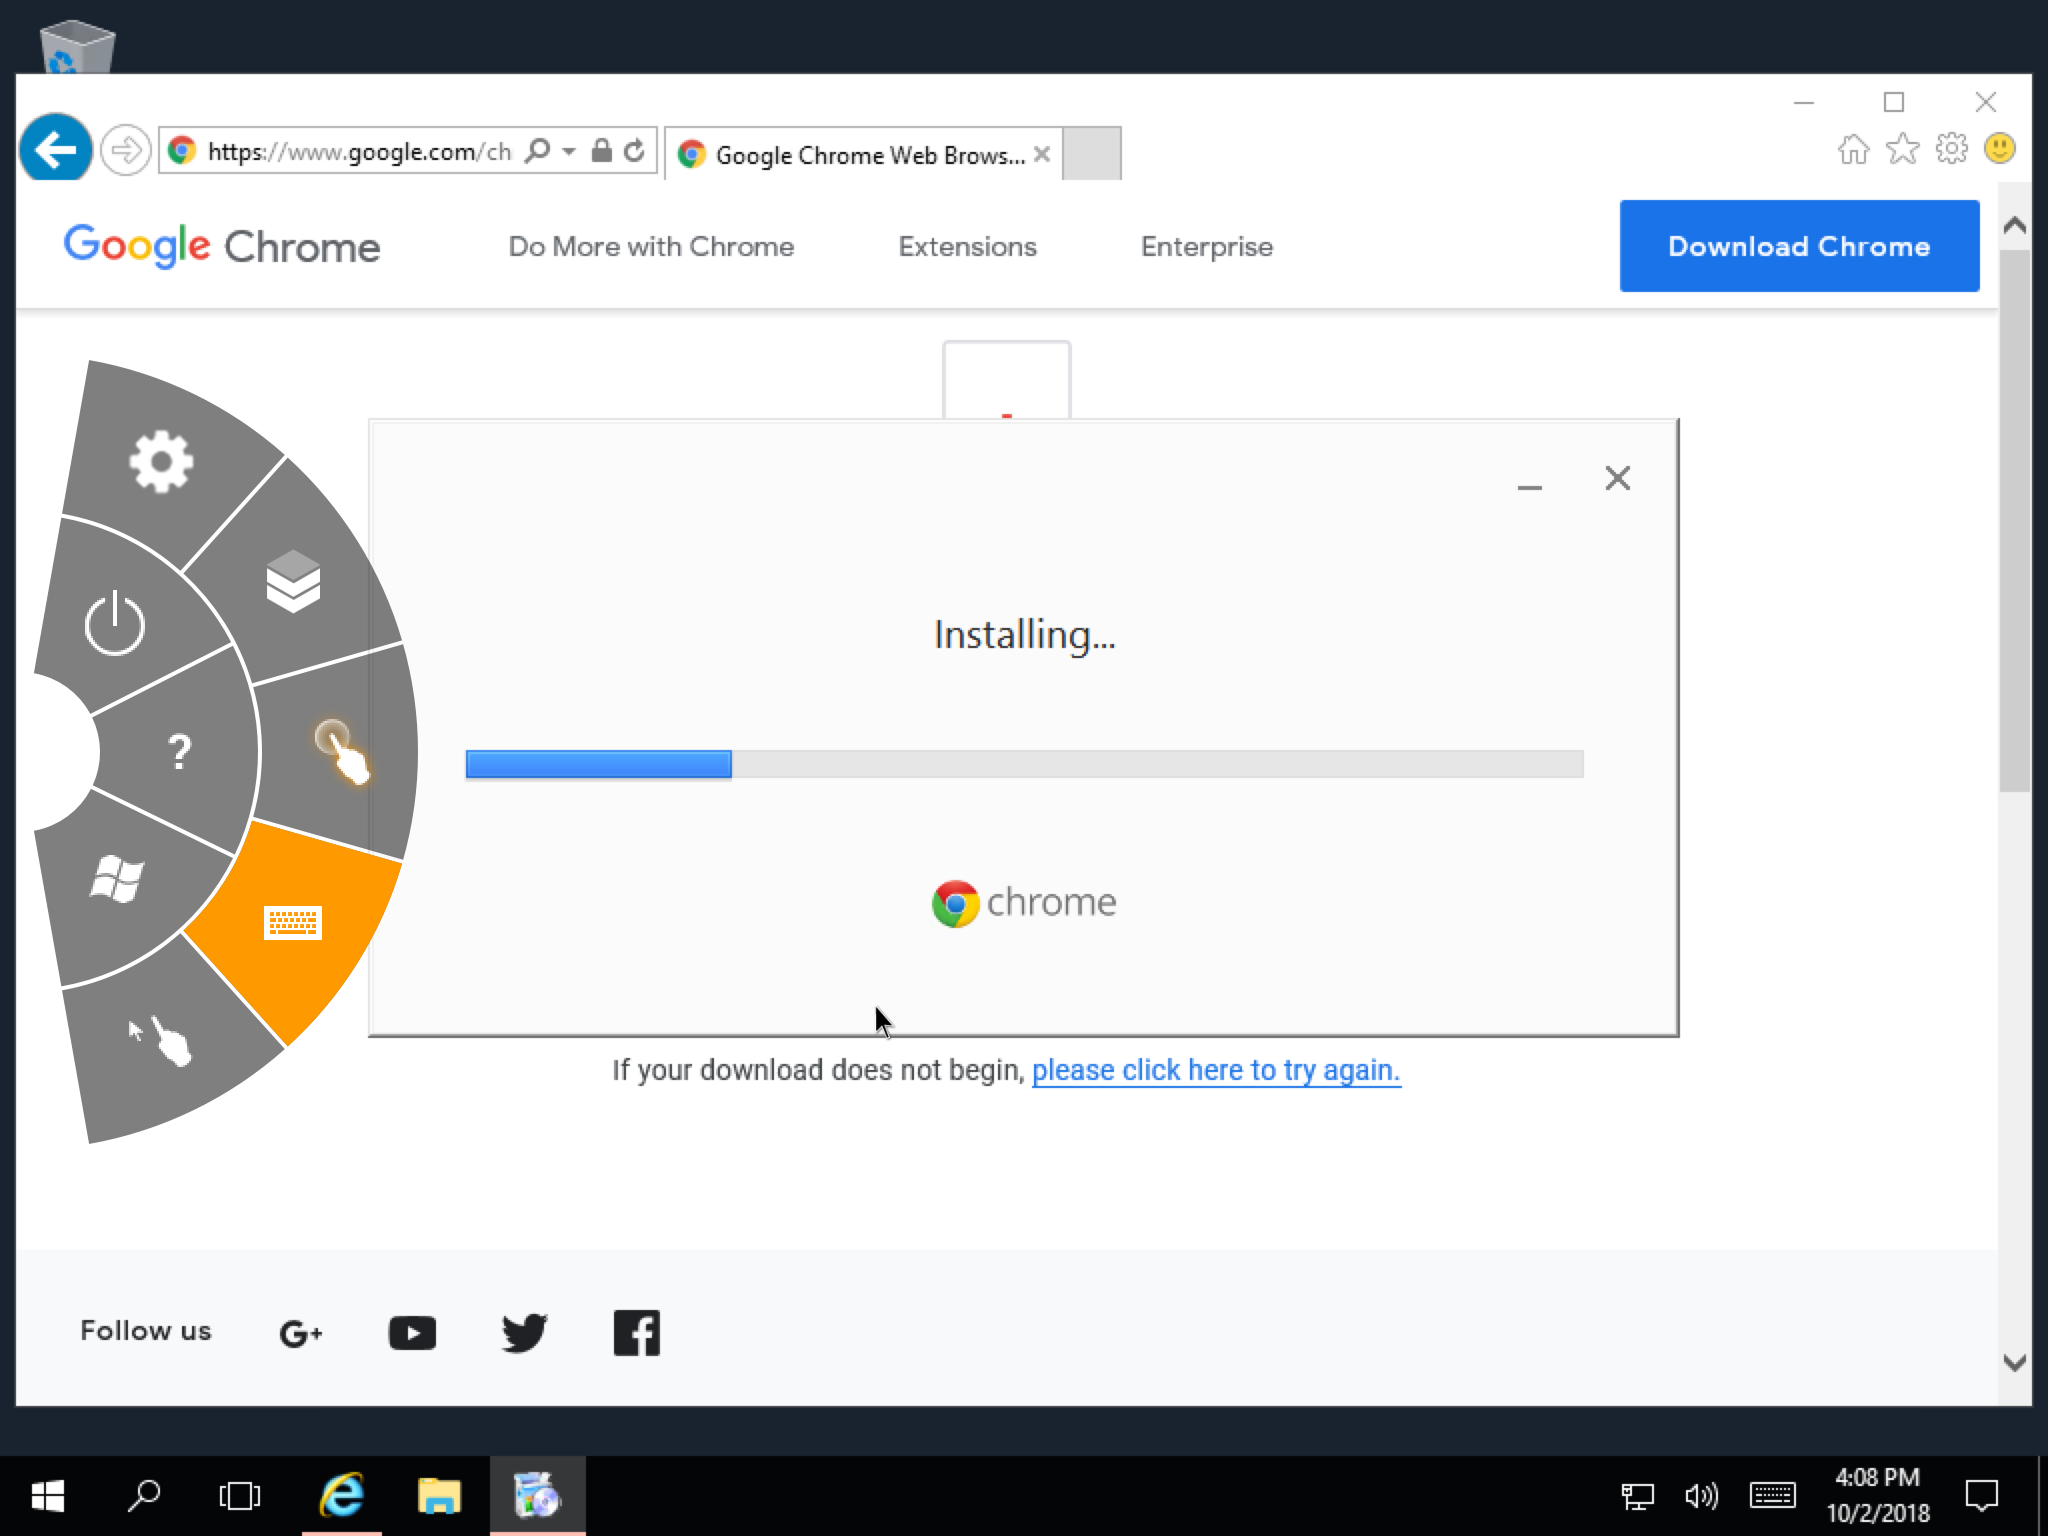Viewport: 2048px width, 1536px height.
Task: Click the address bar search magnifier icon
Action: 537,151
